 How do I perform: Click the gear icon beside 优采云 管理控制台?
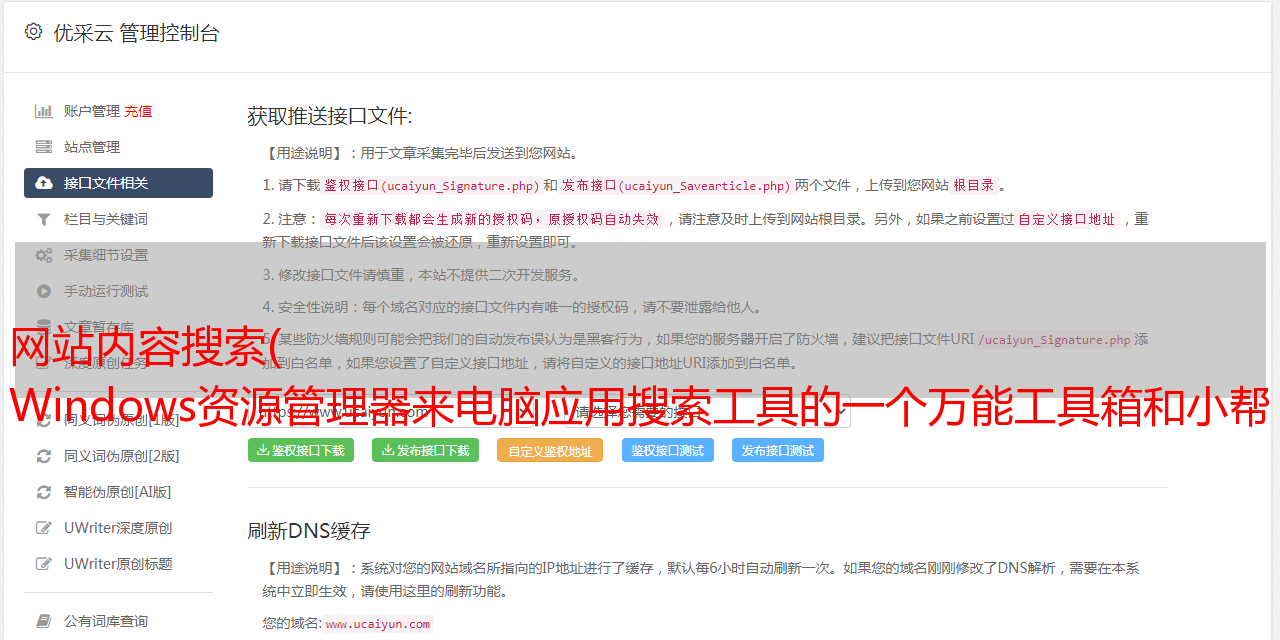tap(34, 32)
